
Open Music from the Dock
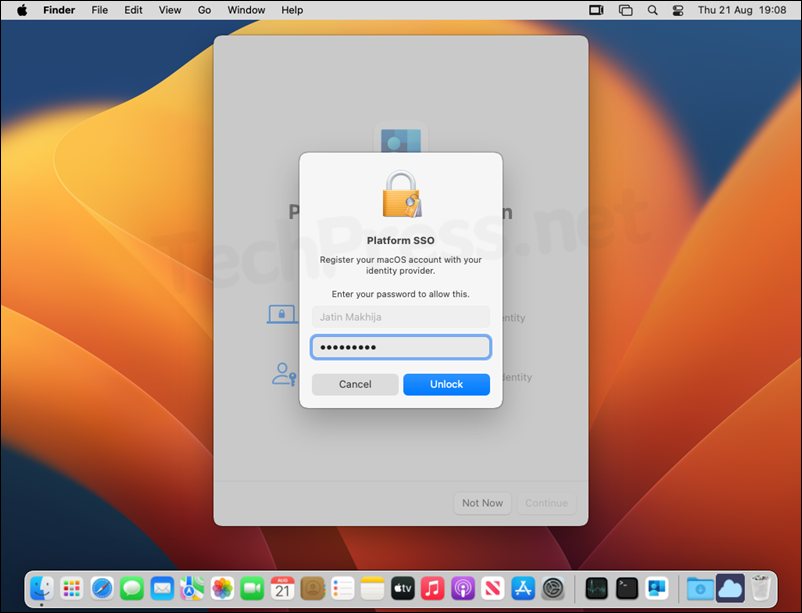point(433,588)
